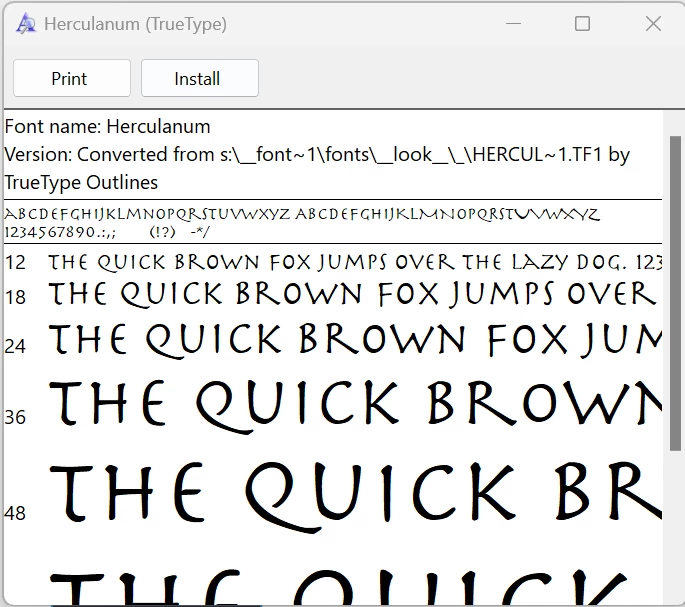This screenshot has height=607, width=685.
Task: Click the 12-point pangram sample line
Action: tap(355, 263)
